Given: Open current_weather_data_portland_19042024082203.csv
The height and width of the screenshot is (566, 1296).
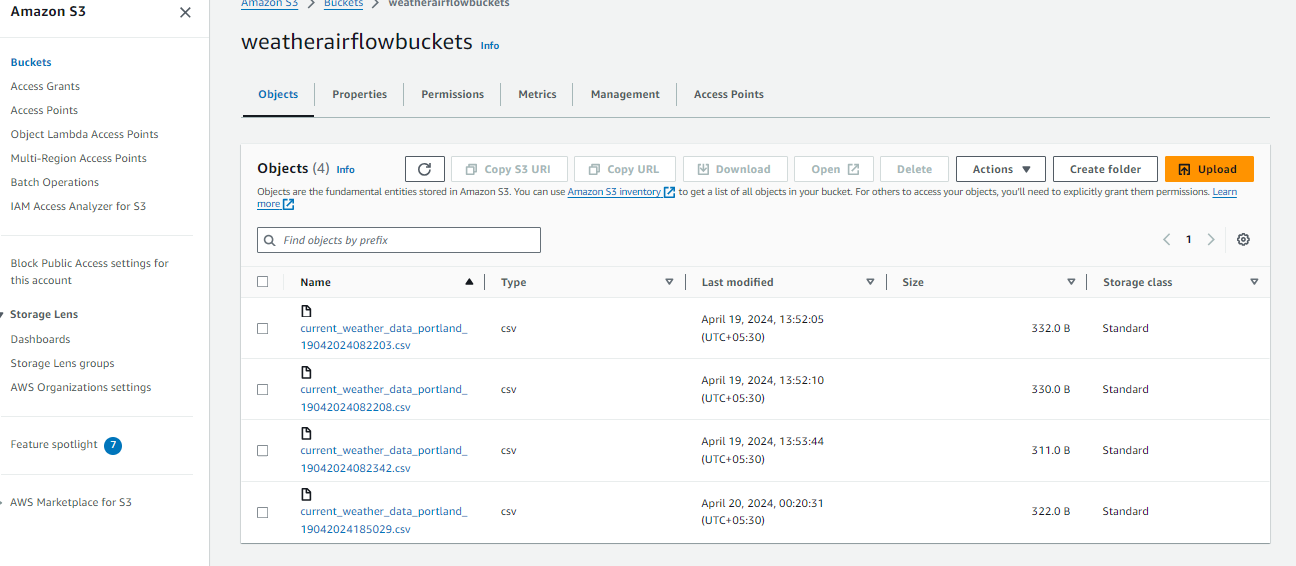Looking at the screenshot, I should (383, 337).
